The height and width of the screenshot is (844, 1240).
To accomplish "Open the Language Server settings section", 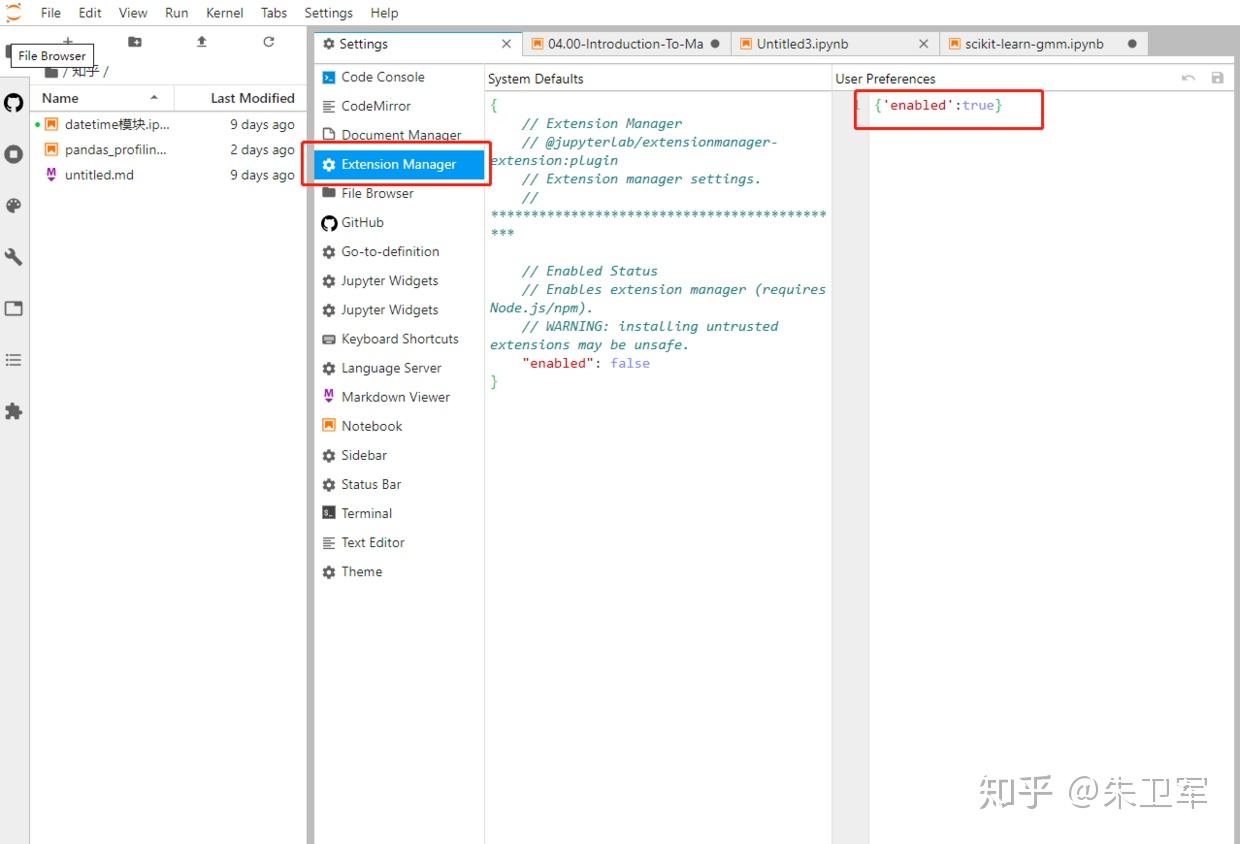I will [x=392, y=368].
